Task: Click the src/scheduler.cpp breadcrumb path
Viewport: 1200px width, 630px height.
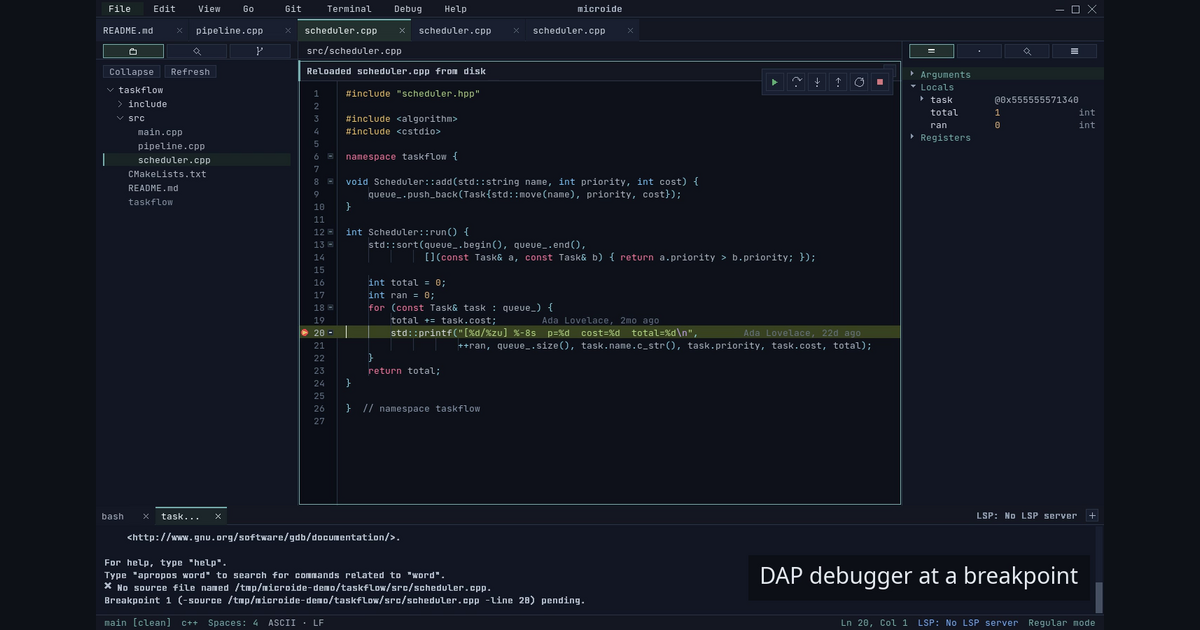Action: pyautogui.click(x=354, y=51)
